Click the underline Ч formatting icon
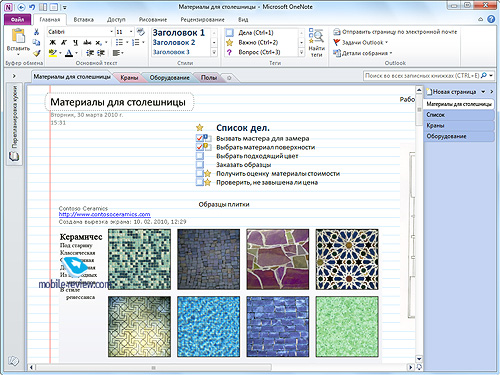 (75, 42)
